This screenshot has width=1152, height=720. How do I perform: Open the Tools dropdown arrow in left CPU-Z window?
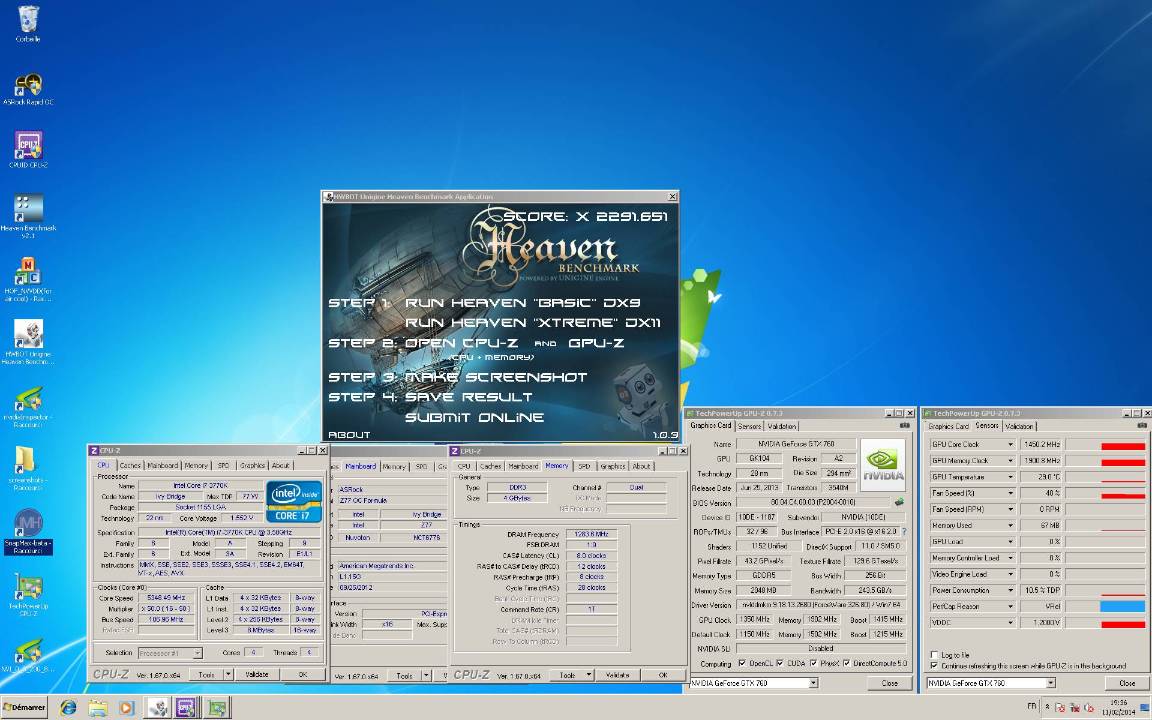point(228,674)
